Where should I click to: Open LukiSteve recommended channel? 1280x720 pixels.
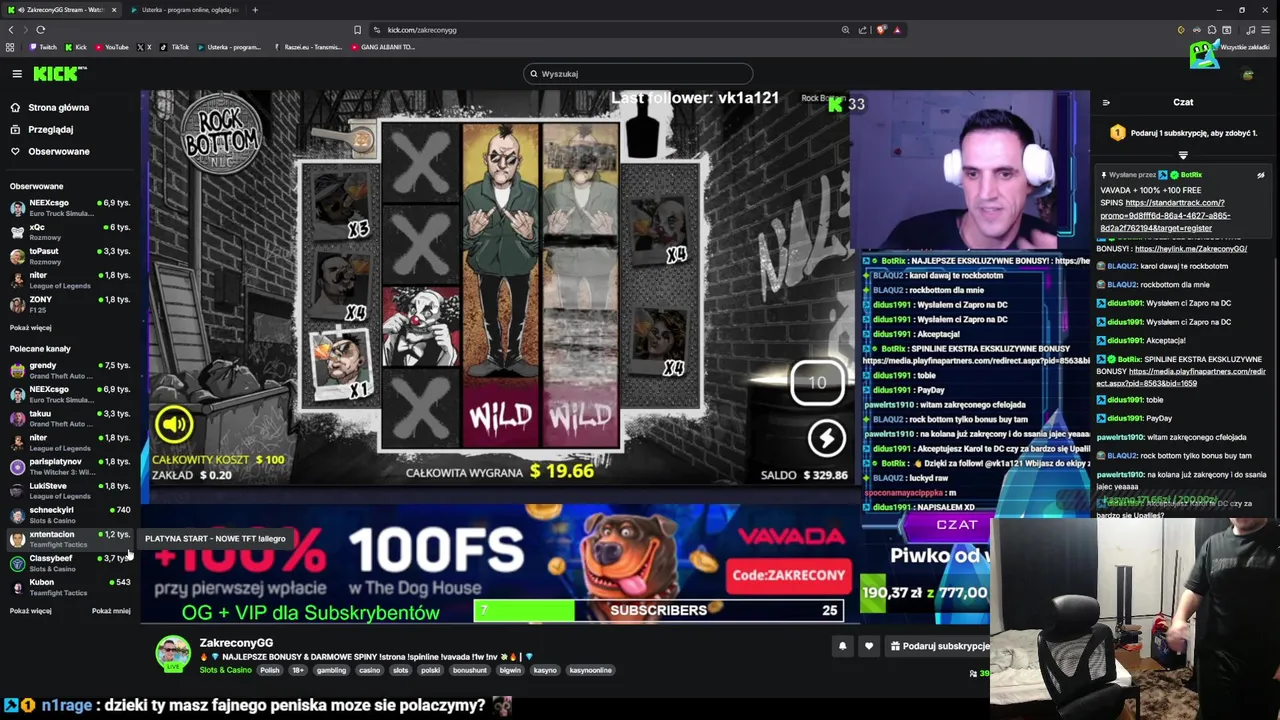point(70,490)
